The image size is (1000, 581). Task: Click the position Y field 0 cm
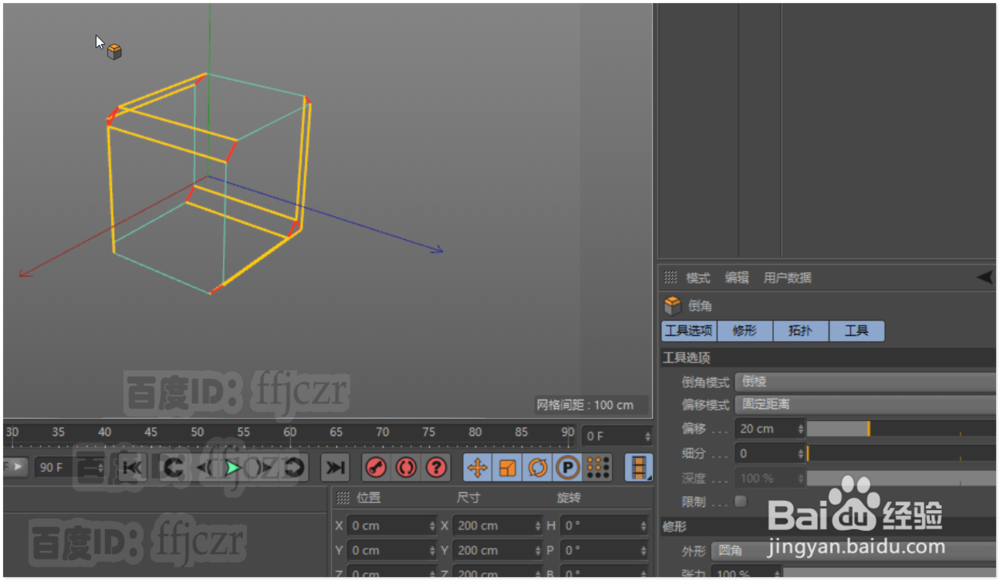(388, 550)
